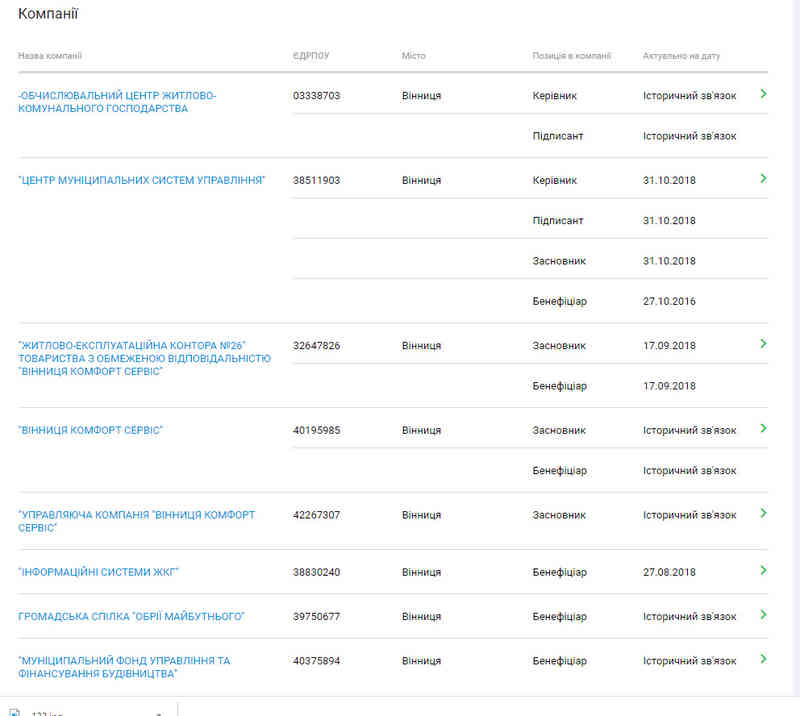Image resolution: width=800 pixels, height=716 pixels.
Task: Open УПРАВЛЯЮЧА КОМПАНІЯ "ВІННИЦЯ КОМФОРТ СЕРВІС" link
Action: (x=136, y=521)
